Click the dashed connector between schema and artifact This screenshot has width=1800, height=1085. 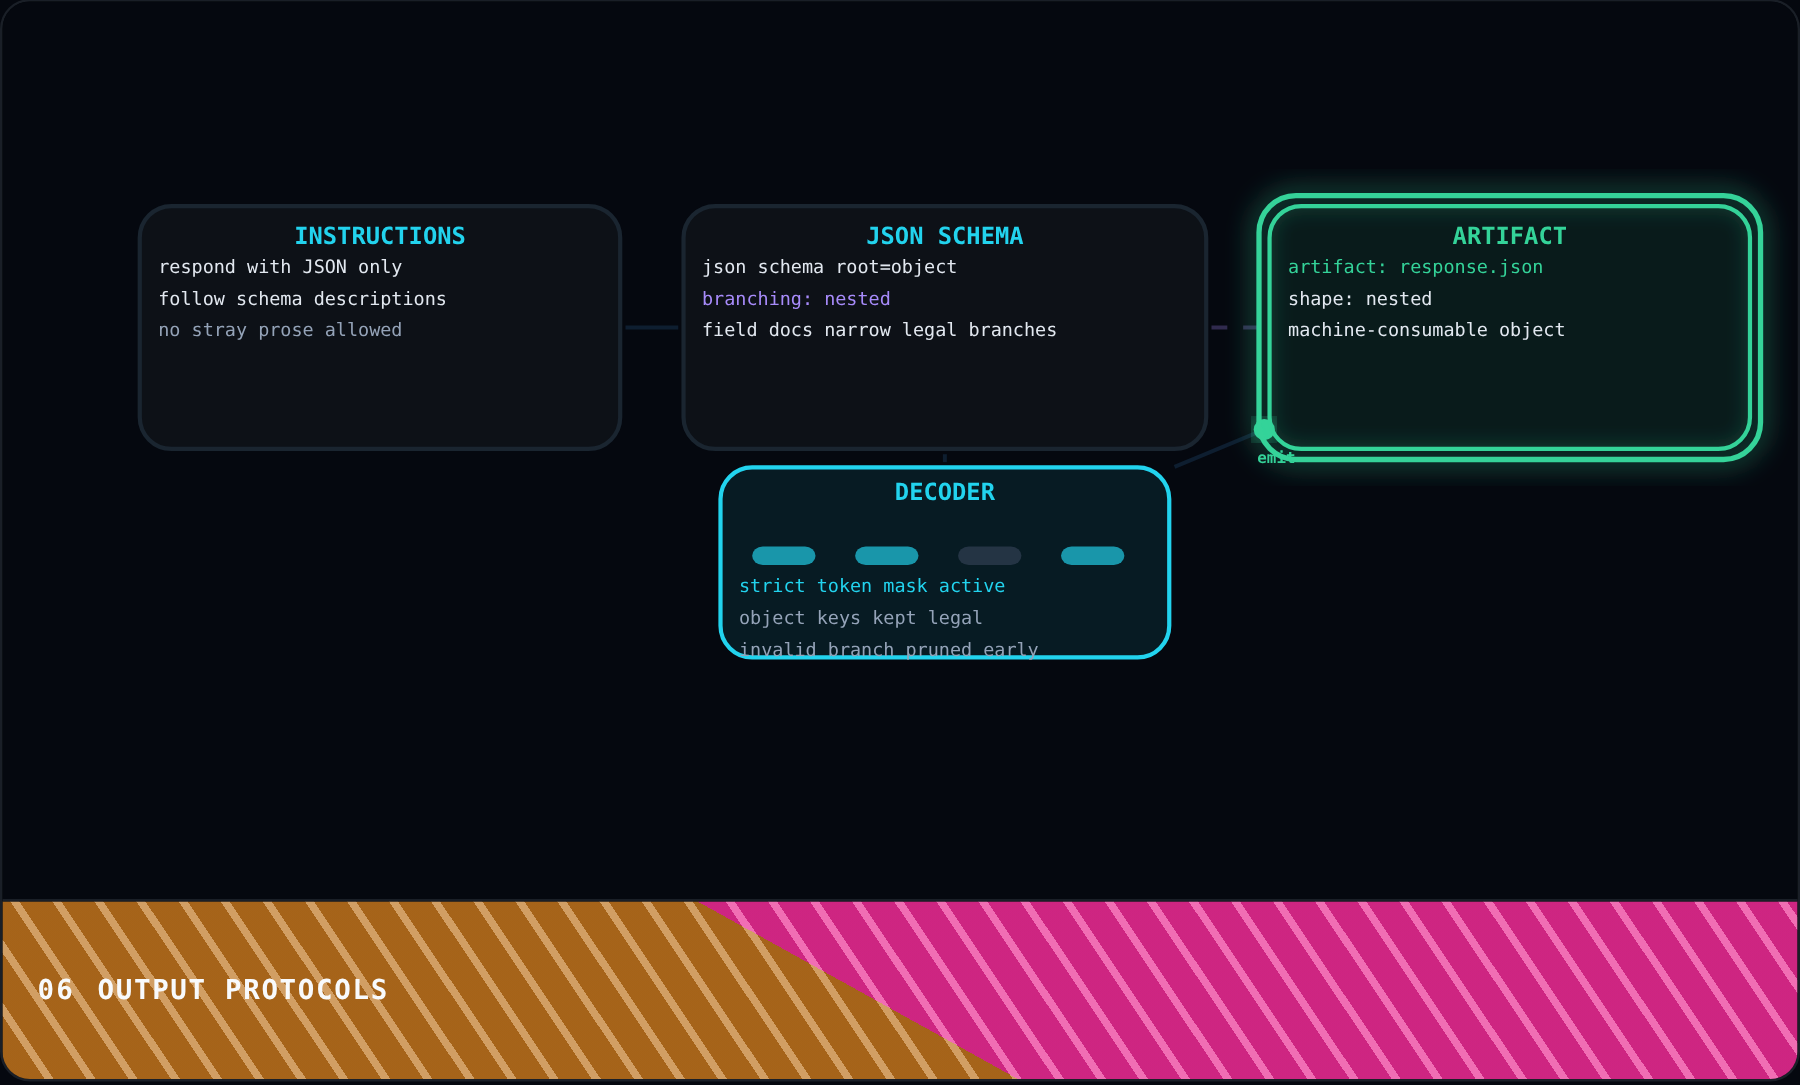pyautogui.click(x=1234, y=327)
